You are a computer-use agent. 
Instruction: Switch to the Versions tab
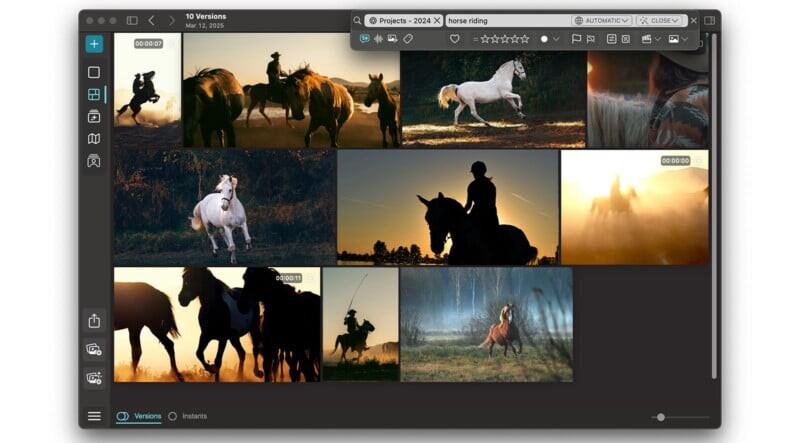[139, 416]
